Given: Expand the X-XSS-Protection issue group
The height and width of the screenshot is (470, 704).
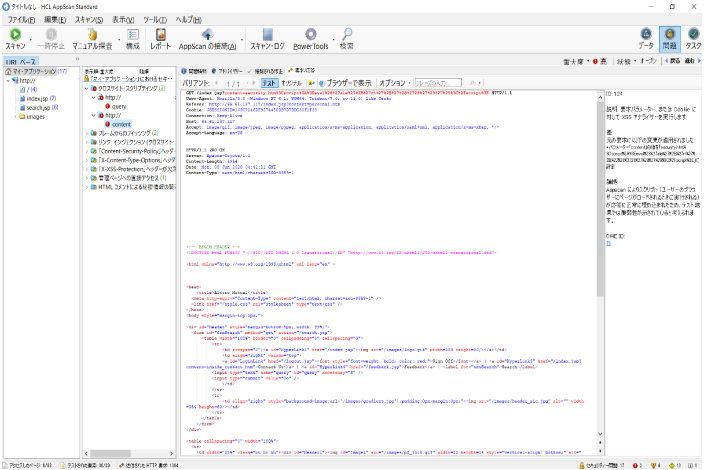Looking at the screenshot, I should pyautogui.click(x=87, y=169).
